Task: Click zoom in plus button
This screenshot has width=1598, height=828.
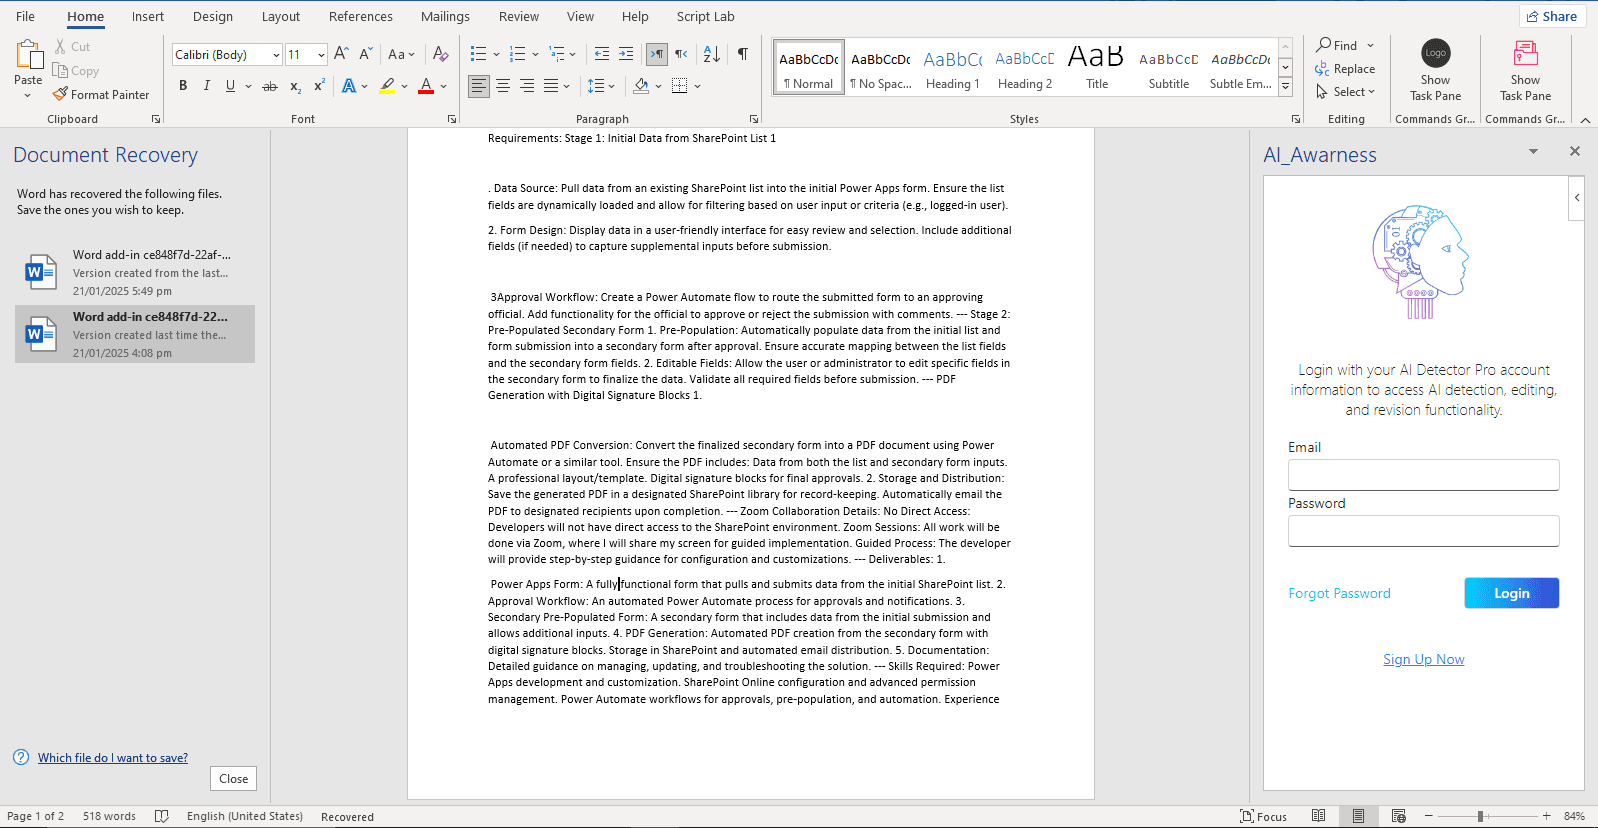Action: pyautogui.click(x=1547, y=816)
